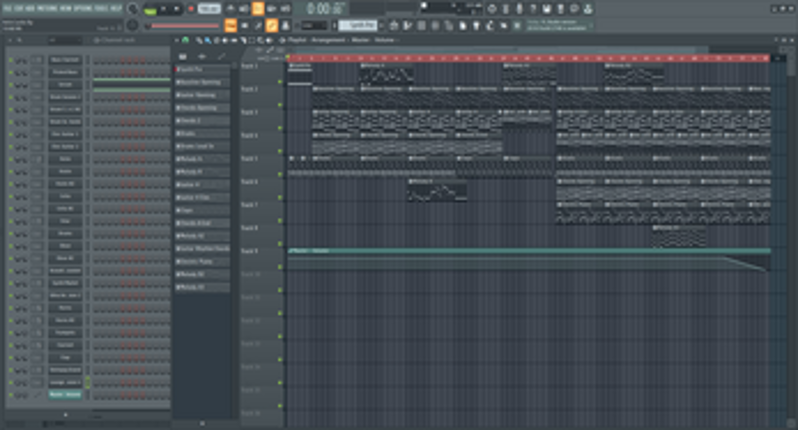Open the FILE menu
This screenshot has width=798, height=430.
coord(7,9)
